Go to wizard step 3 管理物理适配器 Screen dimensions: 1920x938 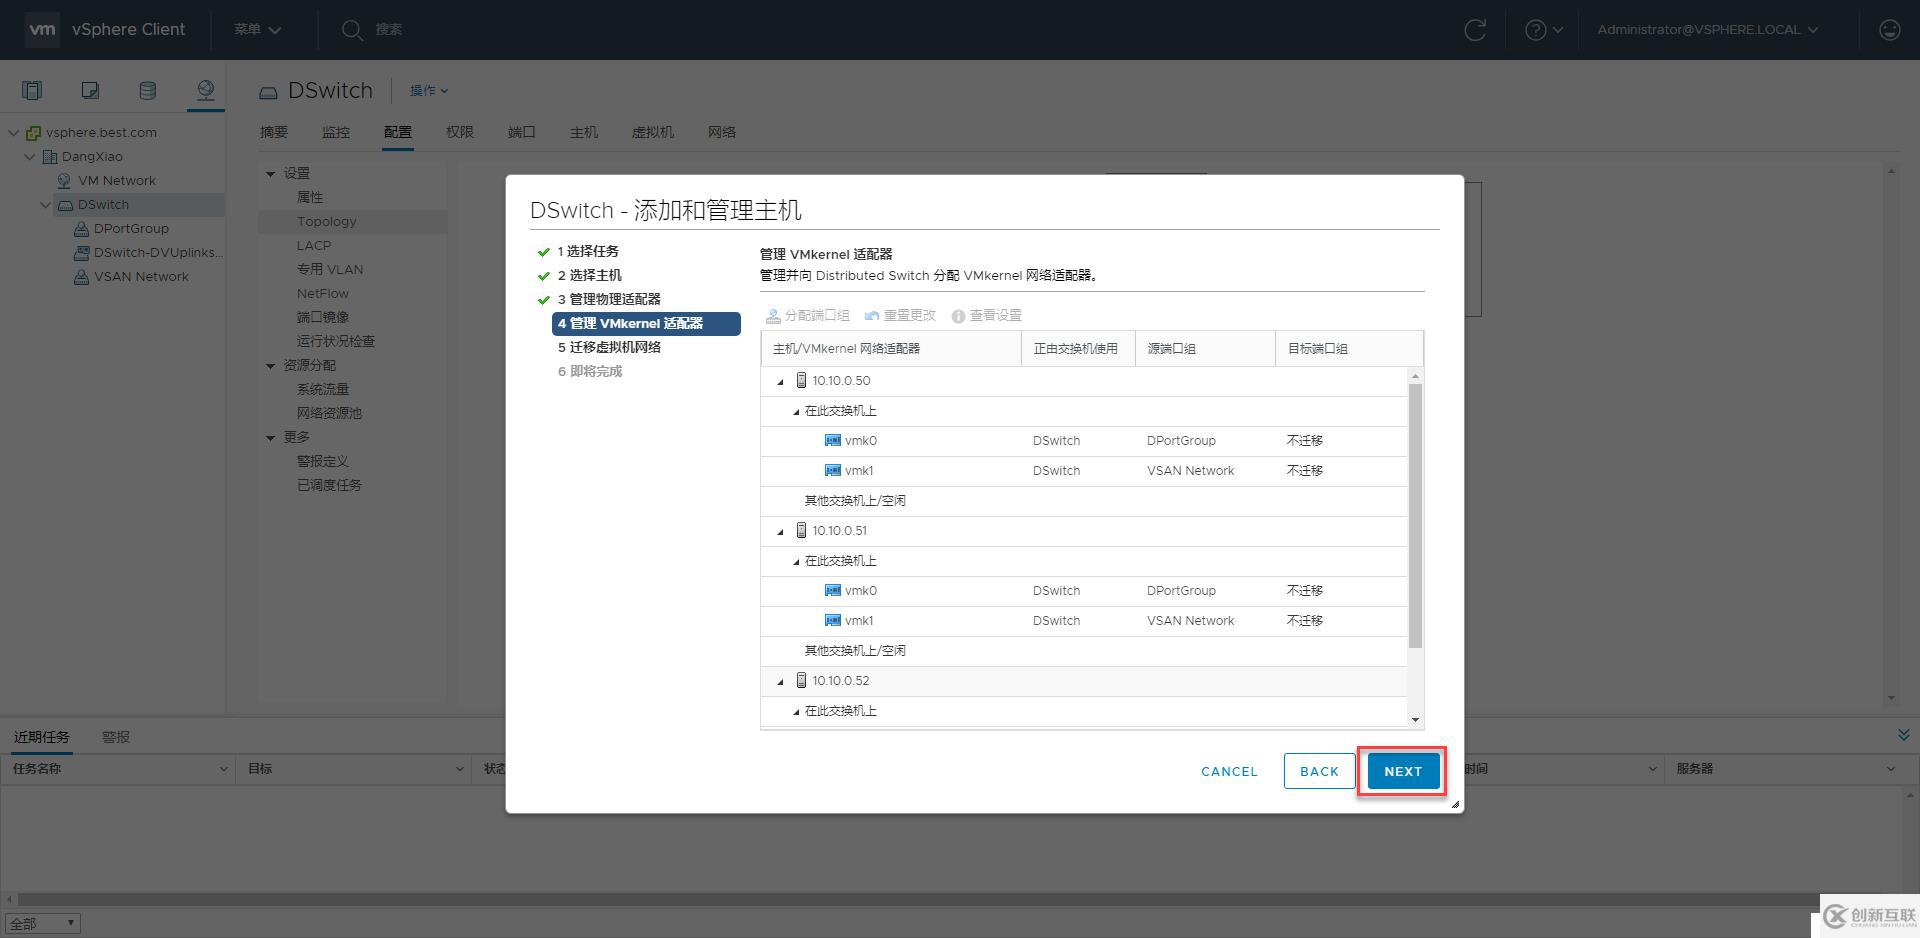pos(609,299)
